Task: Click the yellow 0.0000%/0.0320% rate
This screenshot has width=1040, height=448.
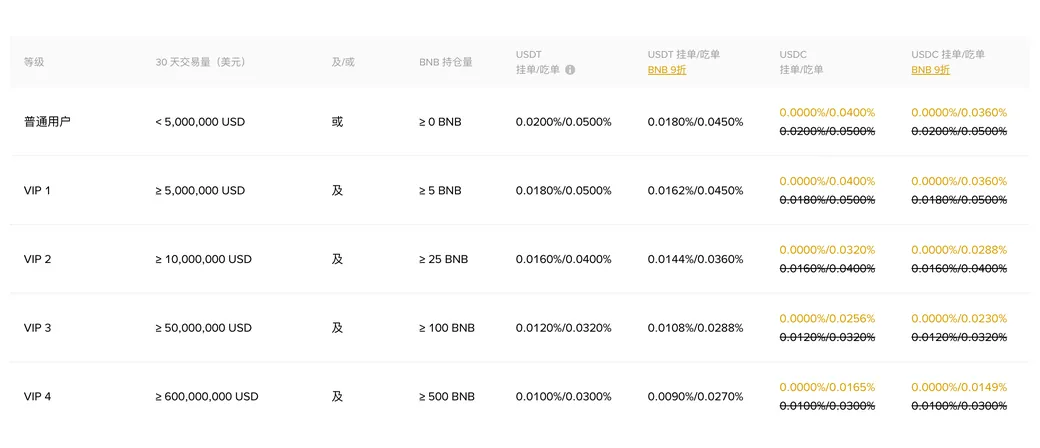Action: pos(827,250)
